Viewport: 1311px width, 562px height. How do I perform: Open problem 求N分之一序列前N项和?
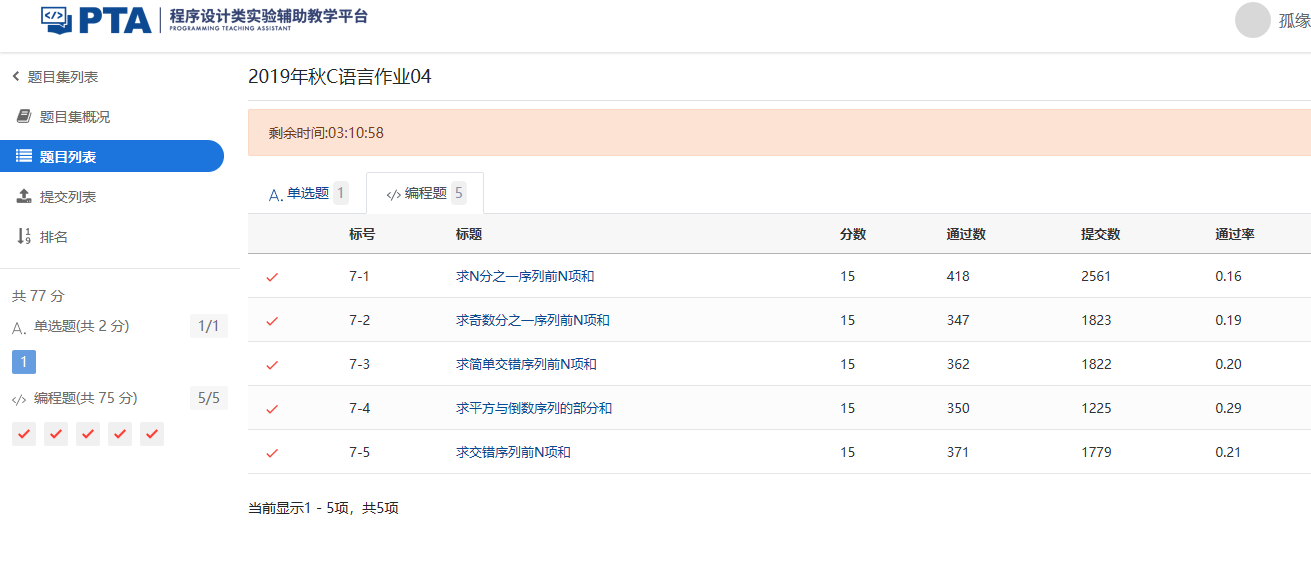(x=525, y=276)
